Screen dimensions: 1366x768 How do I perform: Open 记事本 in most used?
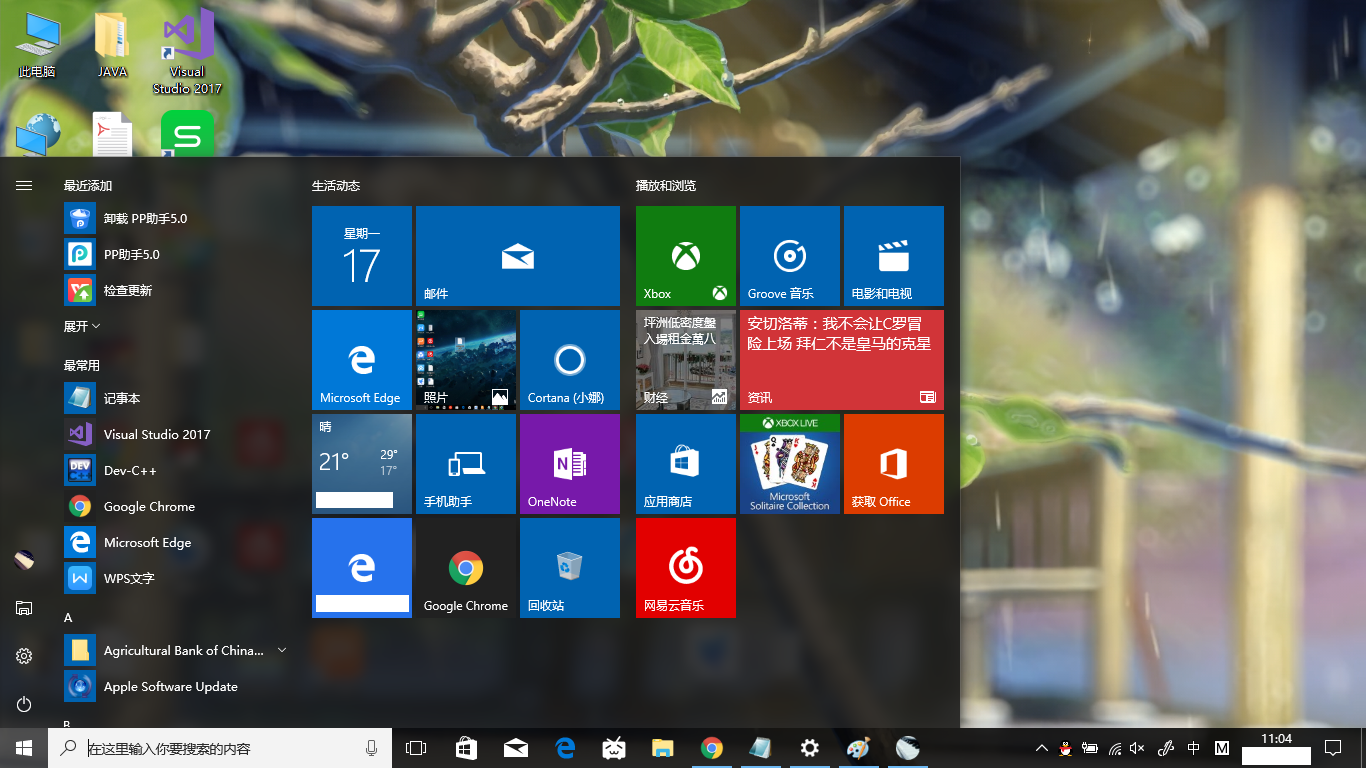pyautogui.click(x=176, y=398)
